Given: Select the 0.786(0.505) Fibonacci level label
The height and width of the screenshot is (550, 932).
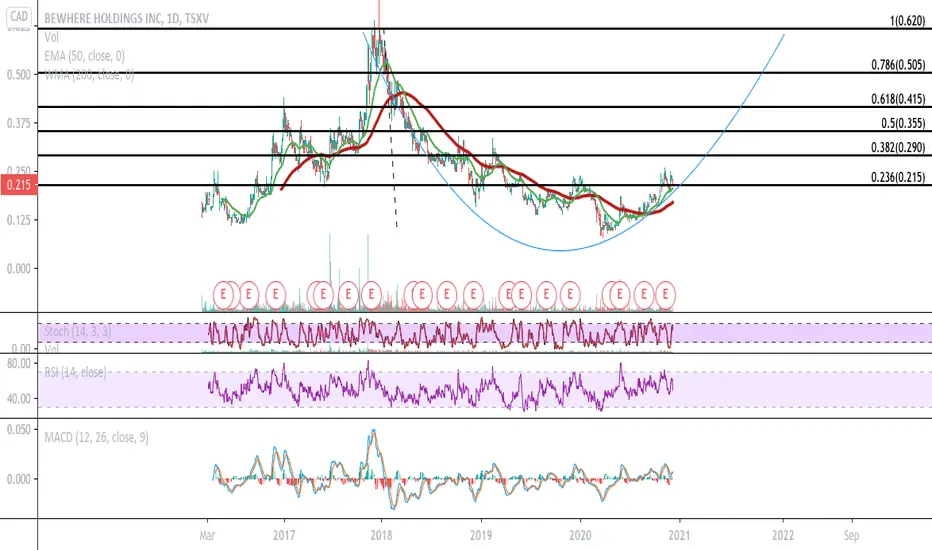Looking at the screenshot, I should pos(898,65).
